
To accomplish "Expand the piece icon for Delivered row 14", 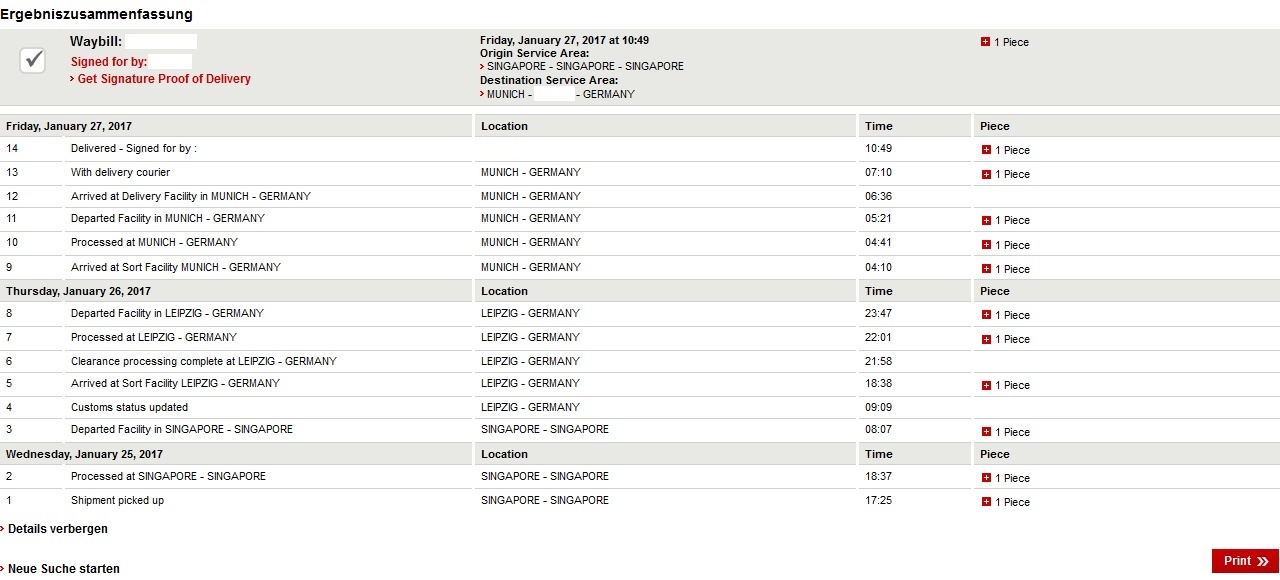I will (986, 150).
